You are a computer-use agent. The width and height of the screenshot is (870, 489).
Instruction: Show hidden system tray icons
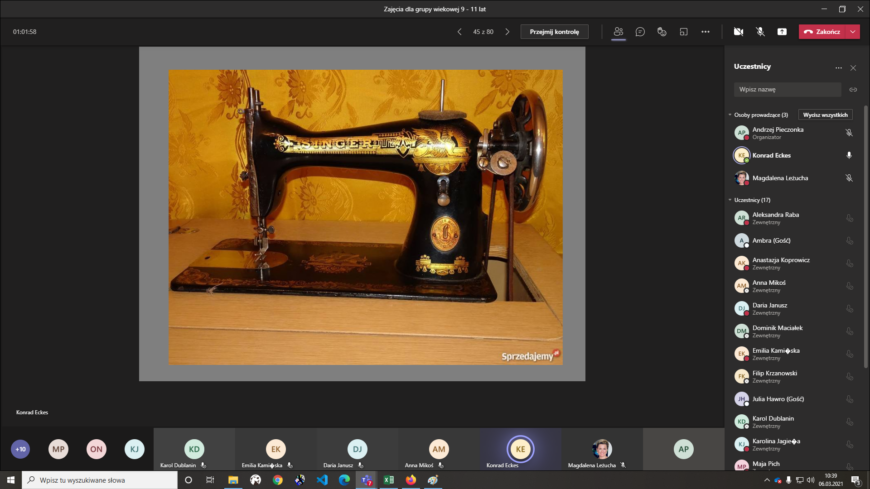click(x=767, y=480)
